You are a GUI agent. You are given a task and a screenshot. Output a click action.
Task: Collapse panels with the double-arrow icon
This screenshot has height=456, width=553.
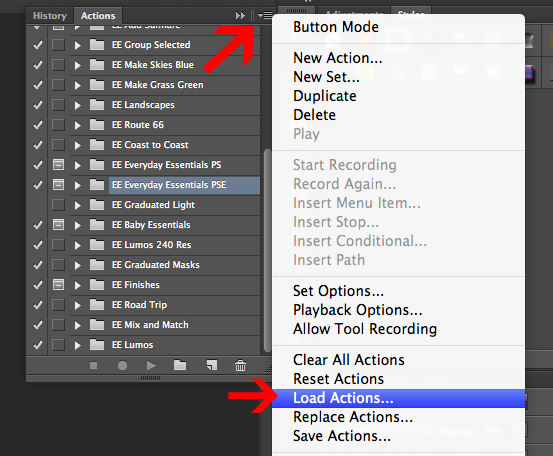(240, 16)
